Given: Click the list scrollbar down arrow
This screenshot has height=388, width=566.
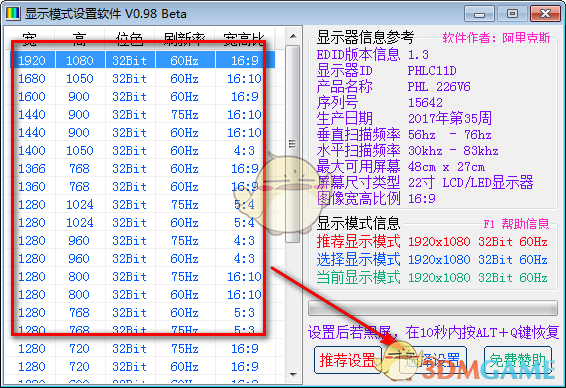Looking at the screenshot, I should 293,375.
